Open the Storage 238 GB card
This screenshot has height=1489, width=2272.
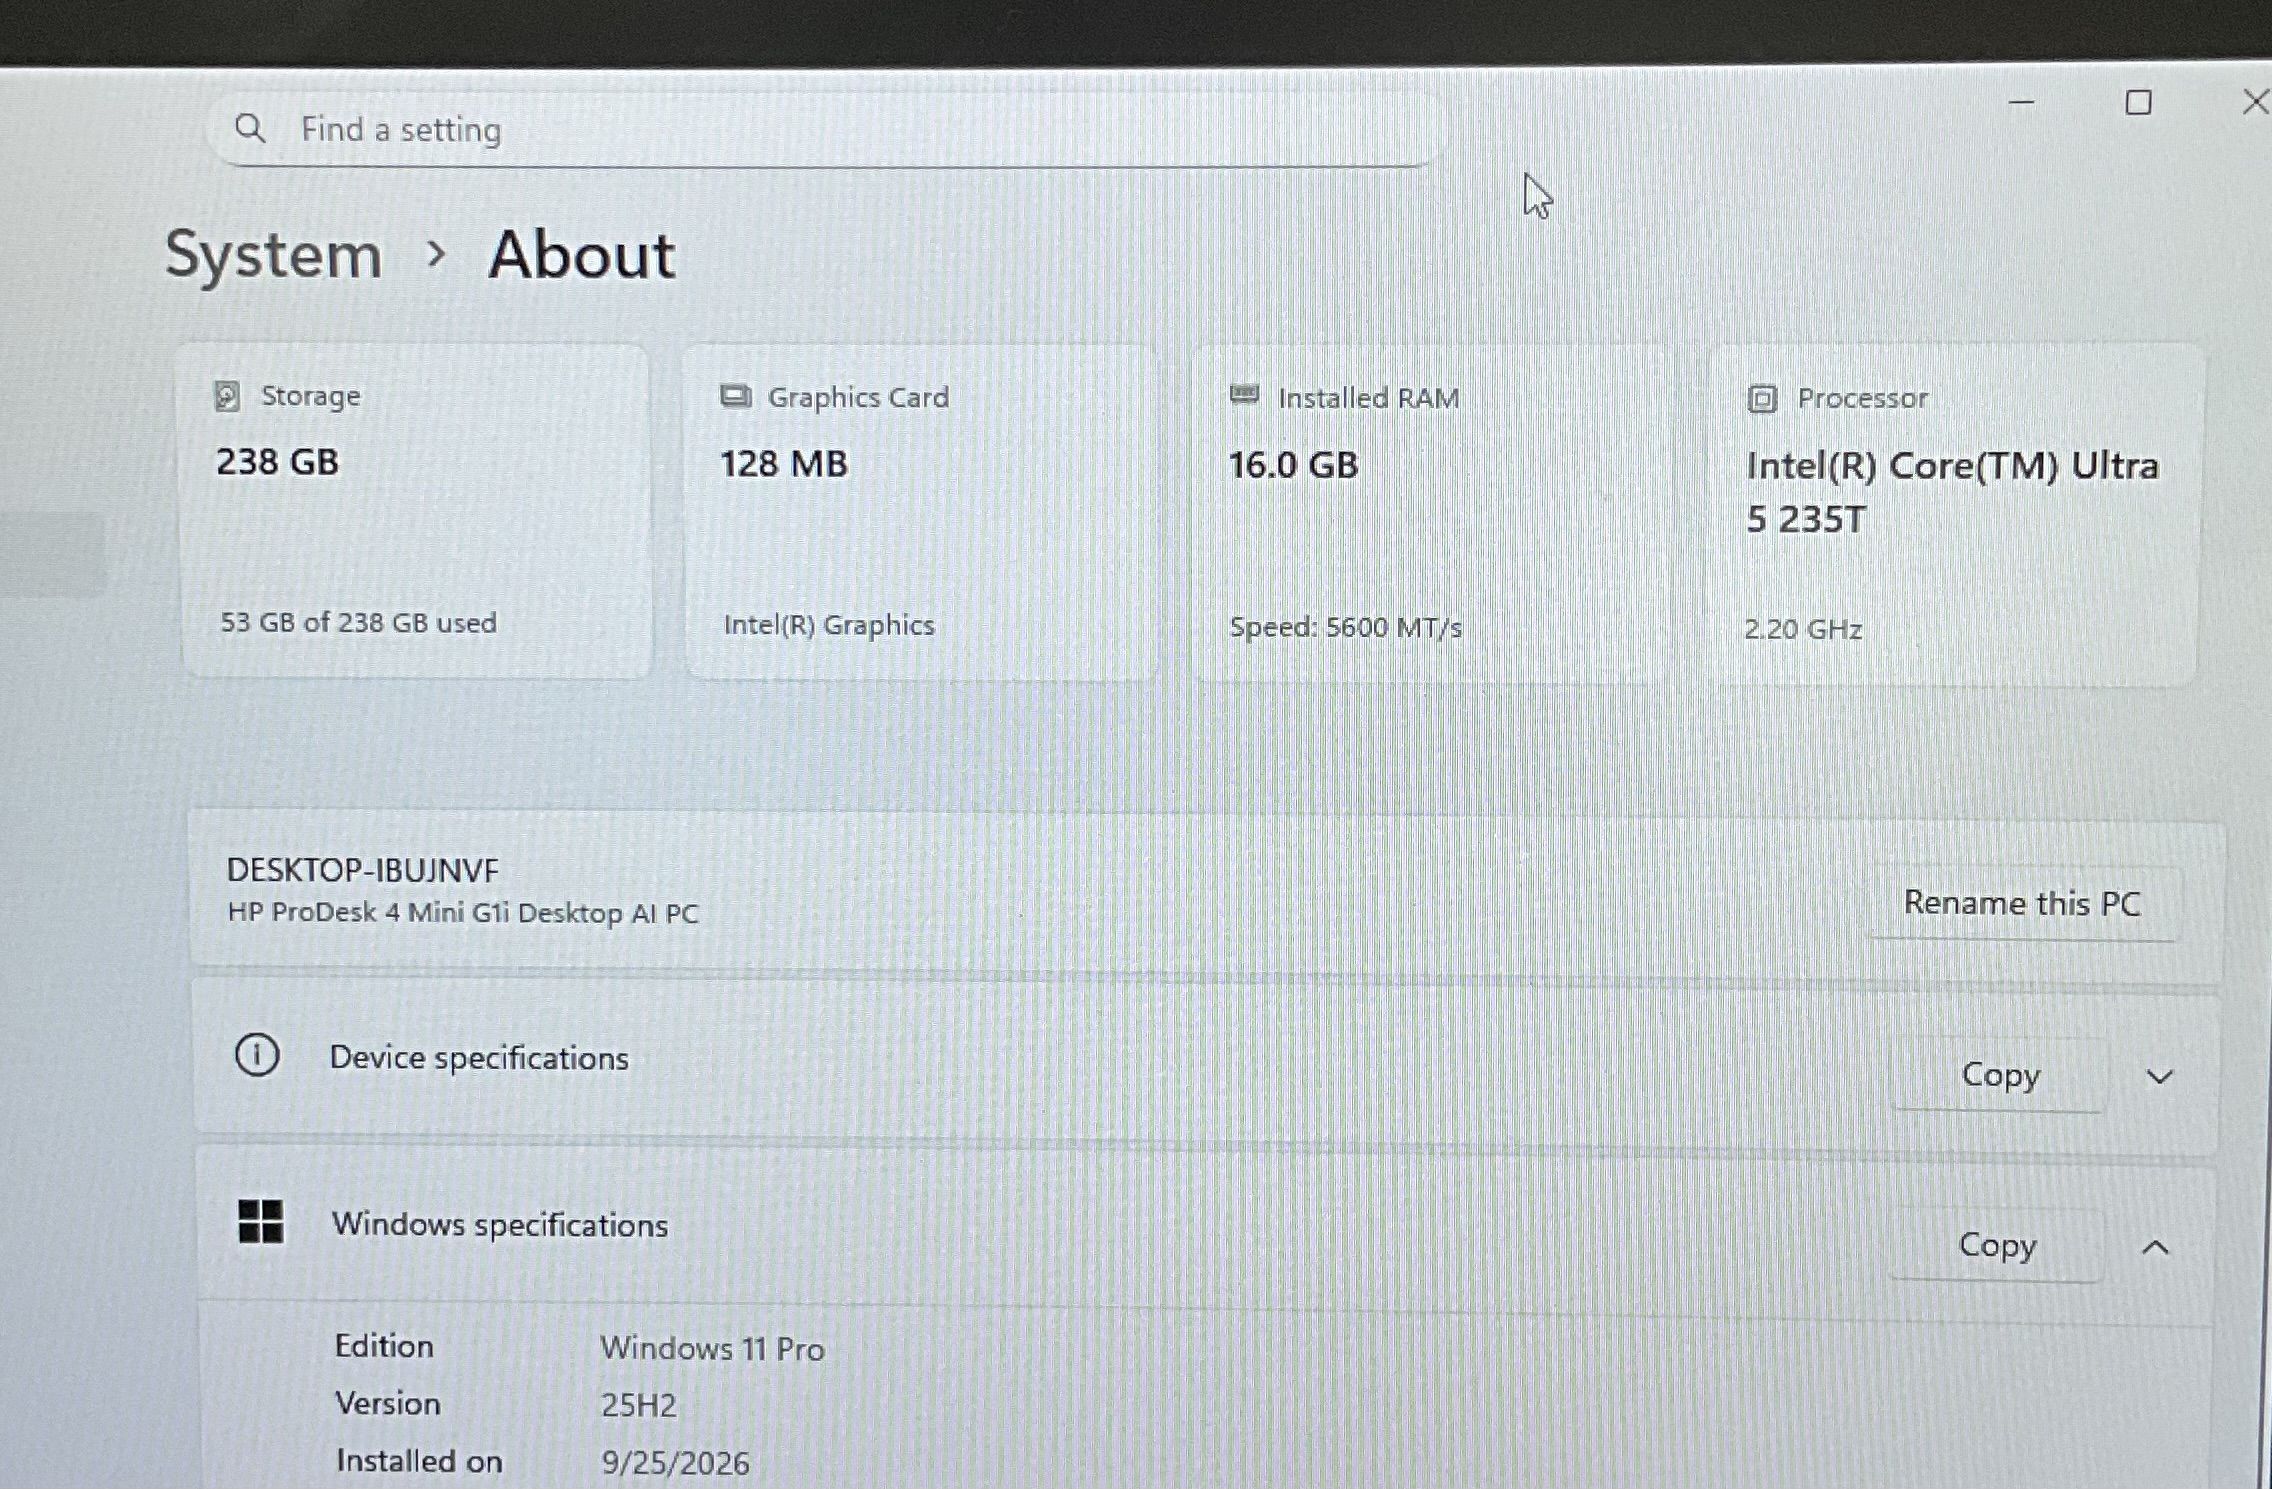pos(416,511)
